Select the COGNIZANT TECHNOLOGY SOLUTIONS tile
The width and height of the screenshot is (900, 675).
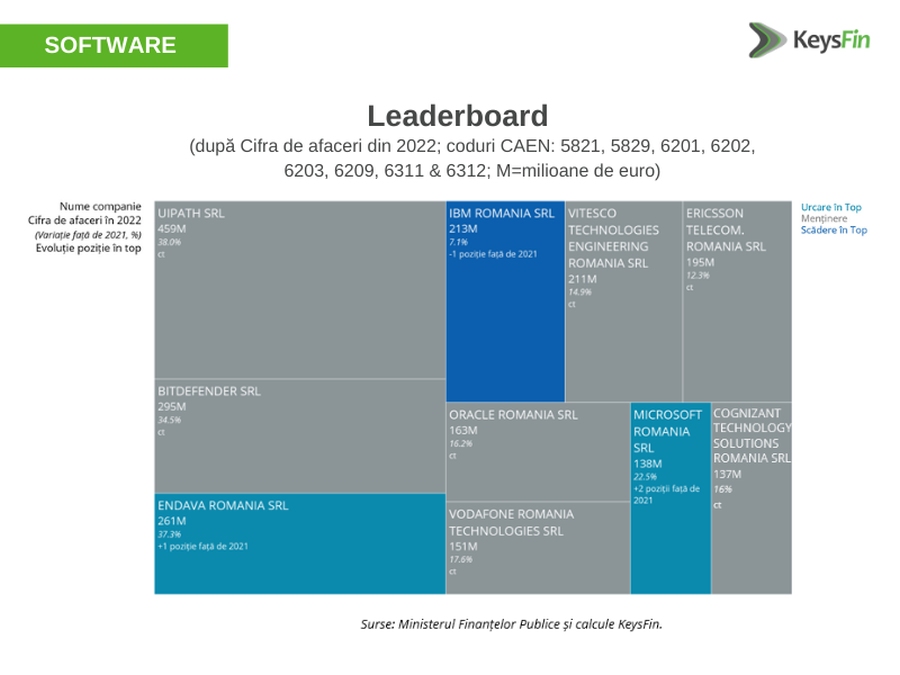751,498
